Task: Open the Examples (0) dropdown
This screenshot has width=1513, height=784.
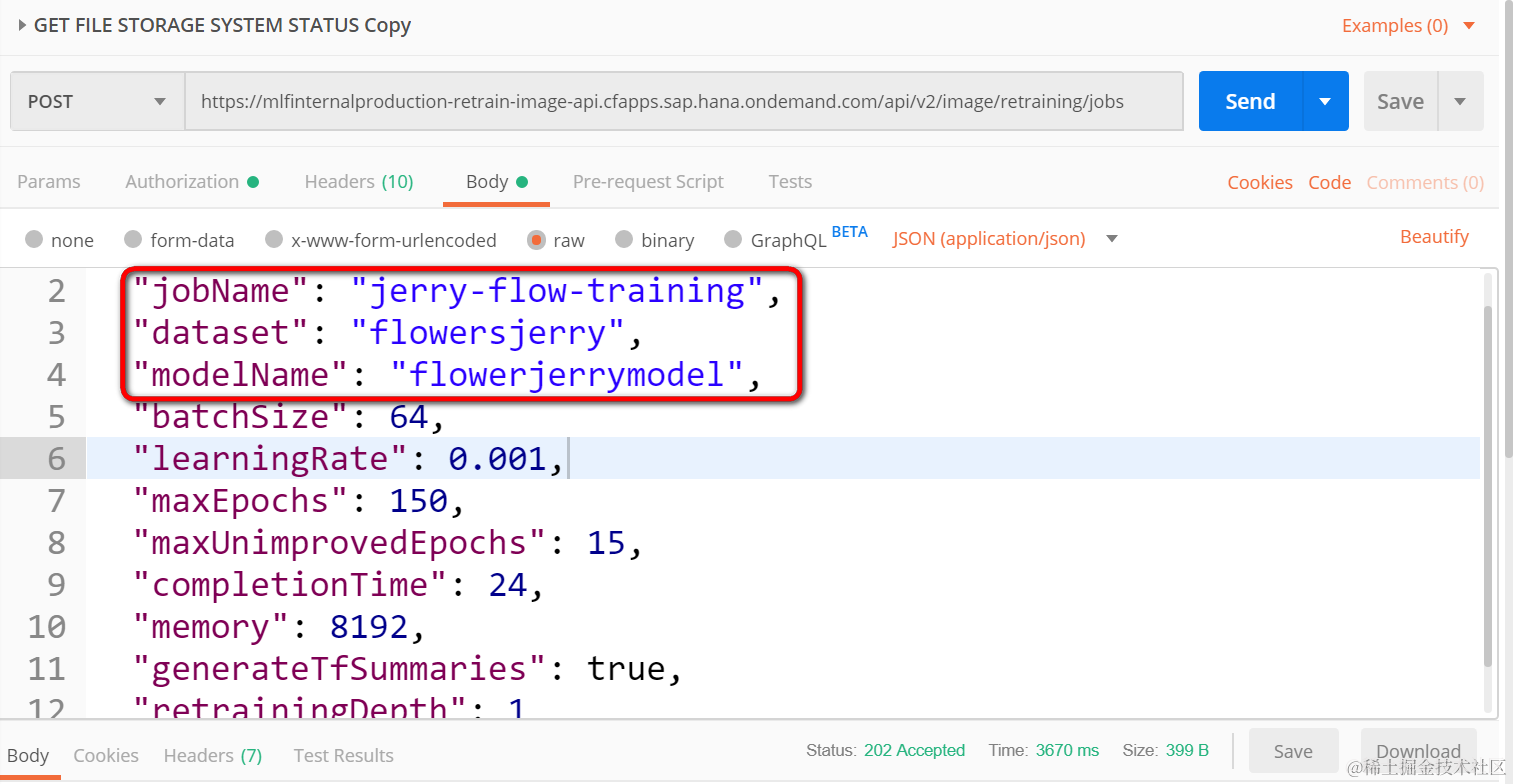Action: [x=1408, y=25]
